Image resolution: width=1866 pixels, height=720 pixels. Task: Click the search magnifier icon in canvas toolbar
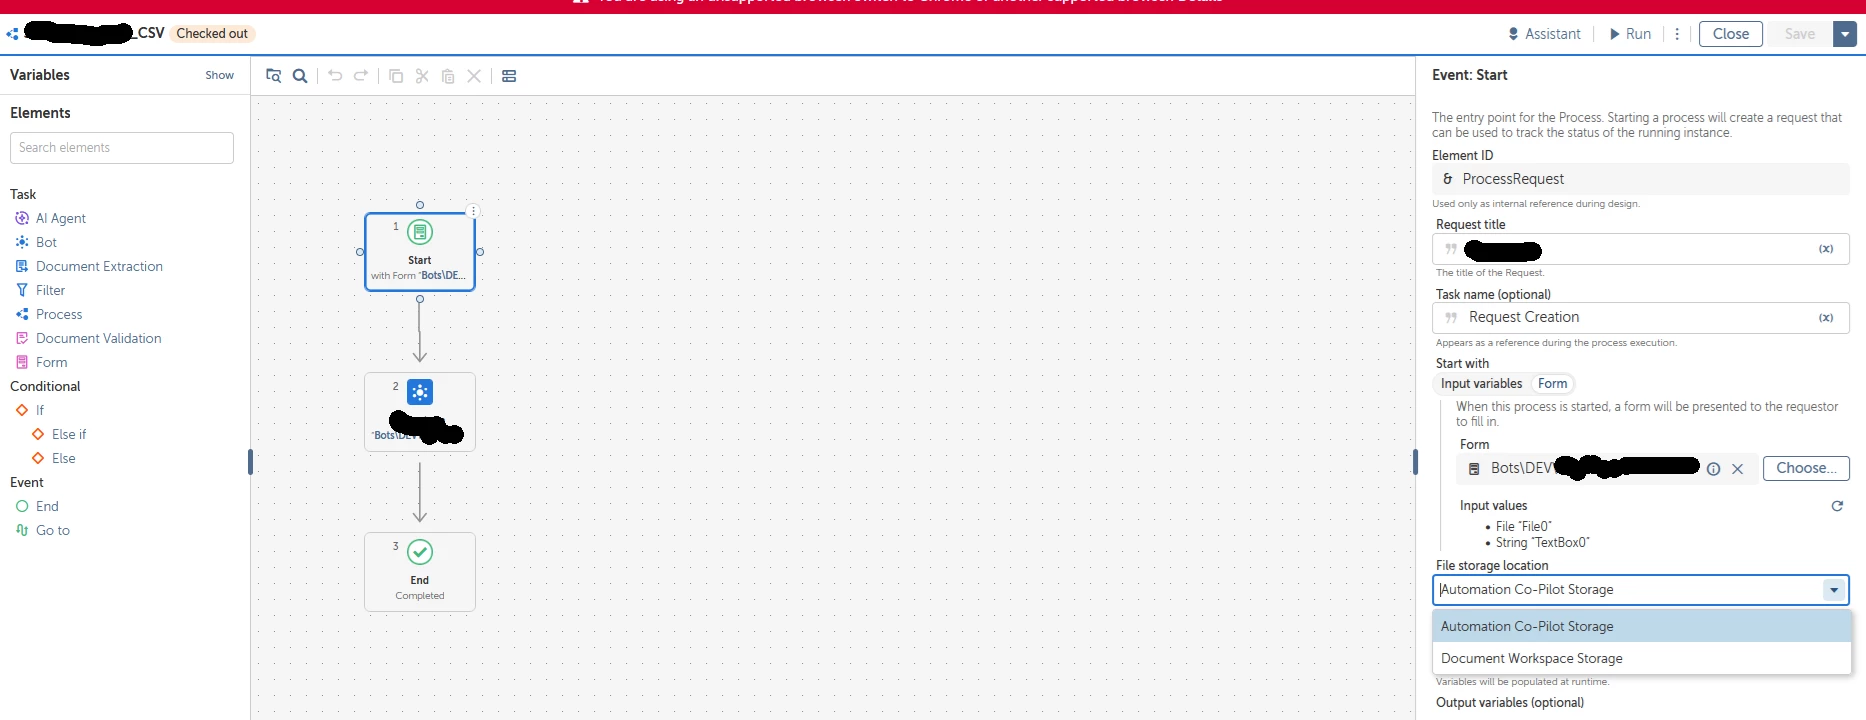point(300,76)
